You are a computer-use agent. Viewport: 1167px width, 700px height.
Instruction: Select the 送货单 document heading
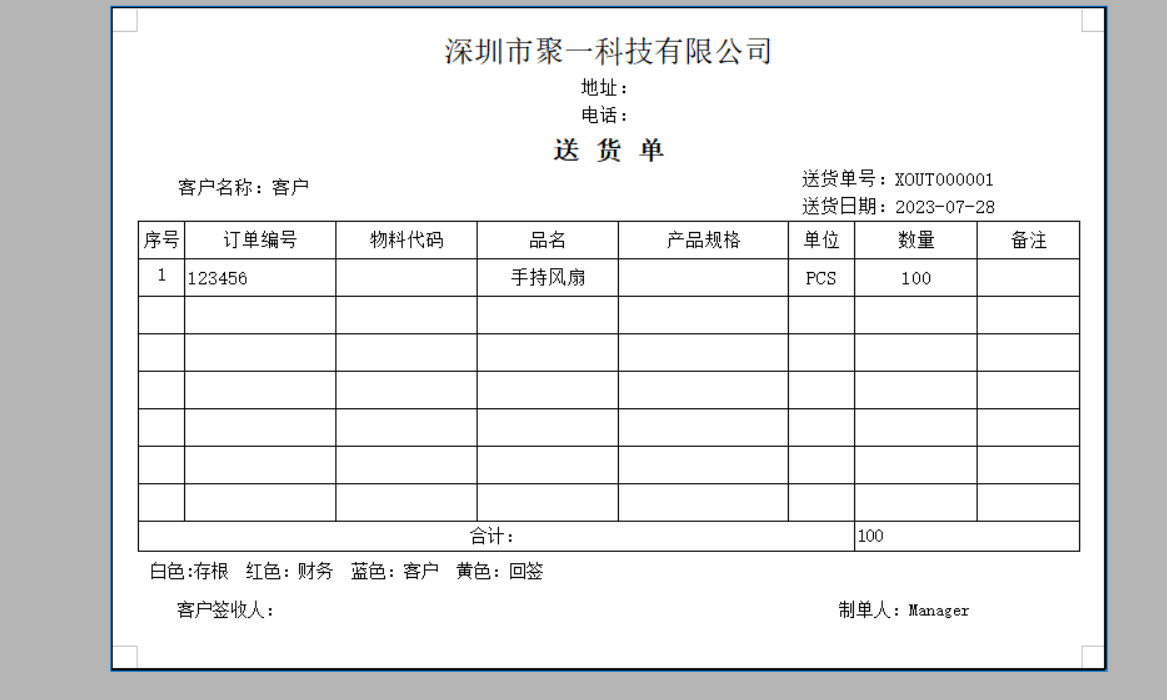(608, 150)
